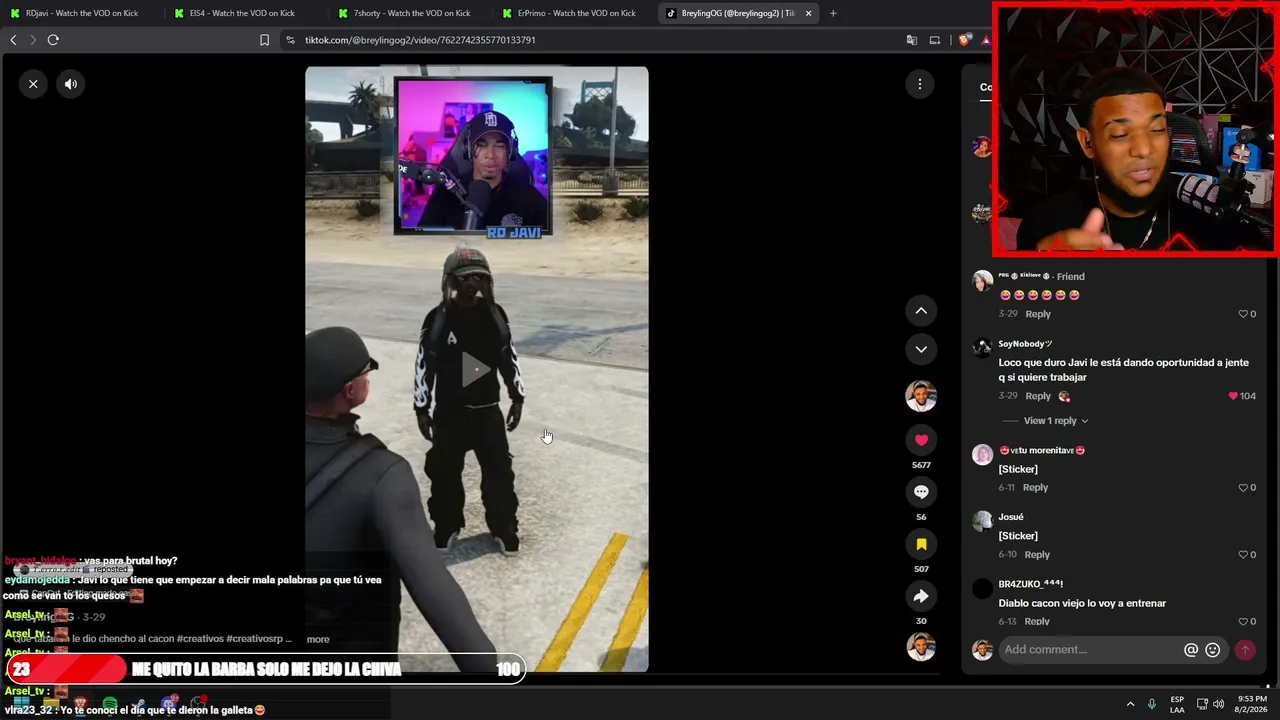The width and height of the screenshot is (1280, 720).
Task: Open the emoji picker in comment box
Action: pyautogui.click(x=1213, y=650)
